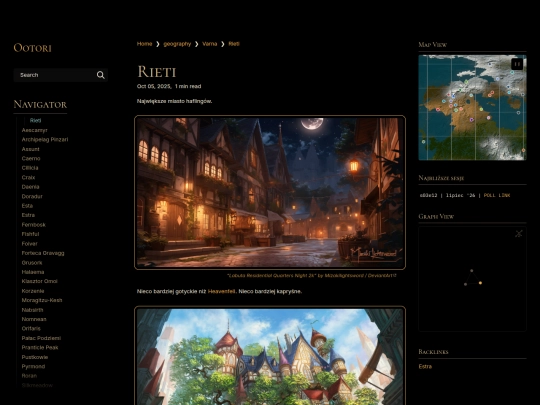Open Craix in the Navigator

(28, 177)
